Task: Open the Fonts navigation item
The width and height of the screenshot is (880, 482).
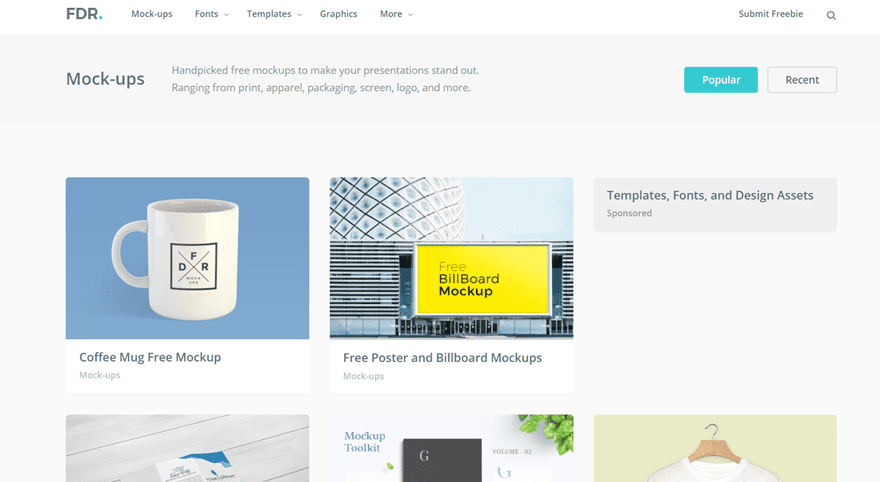Action: coord(207,14)
